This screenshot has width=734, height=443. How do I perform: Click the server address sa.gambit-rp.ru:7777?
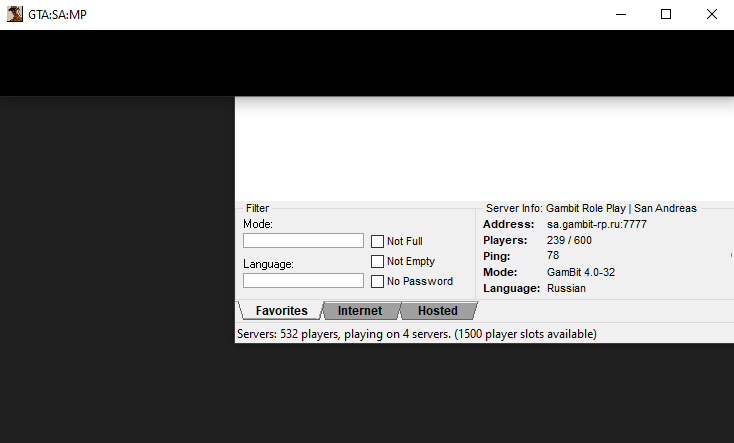[x=596, y=224]
